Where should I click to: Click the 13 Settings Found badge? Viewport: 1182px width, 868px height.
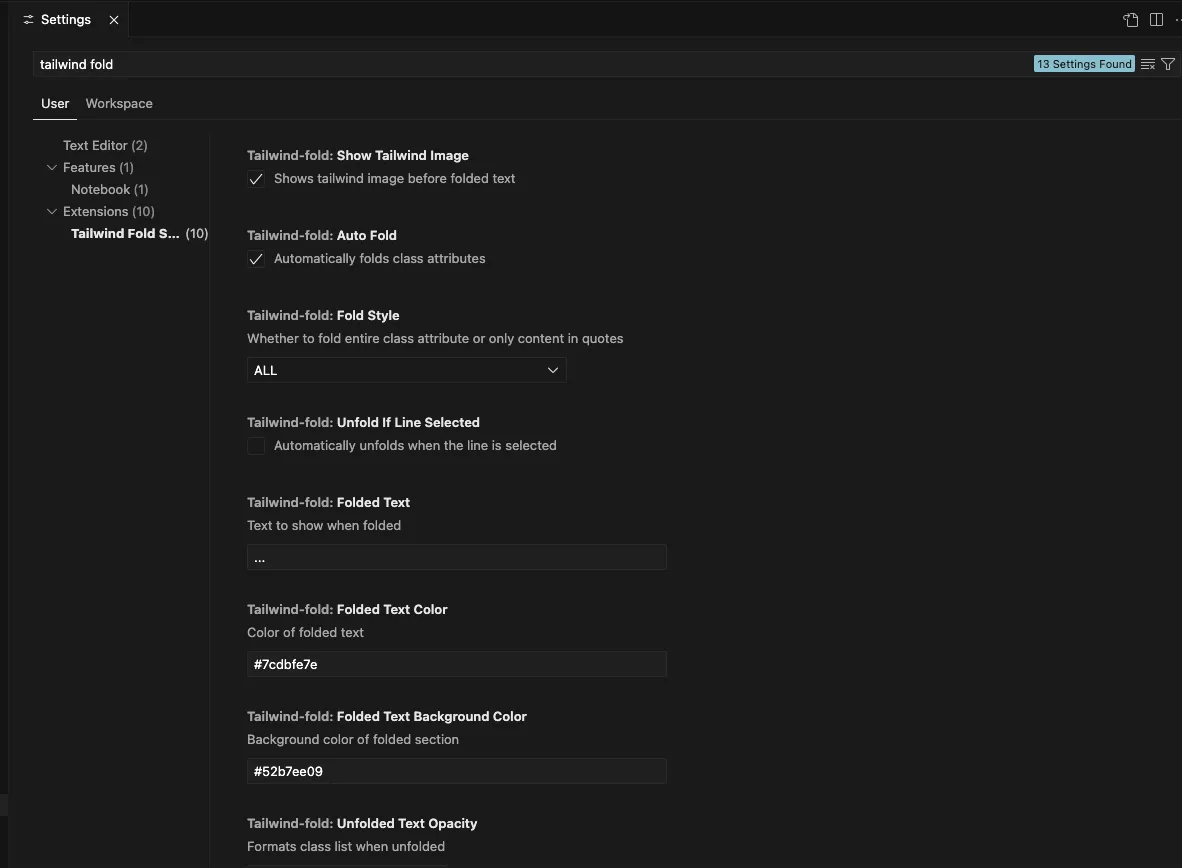tap(1084, 64)
